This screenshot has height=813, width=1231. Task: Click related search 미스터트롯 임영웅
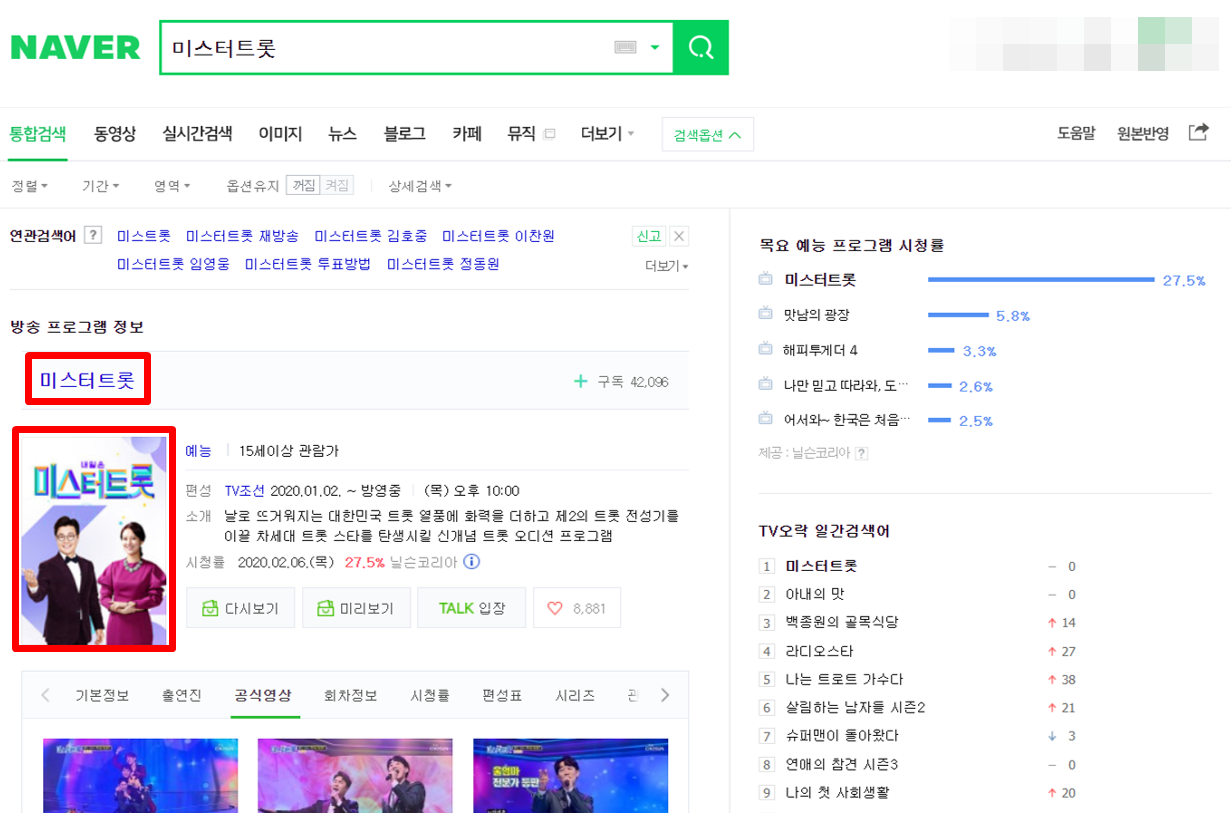(173, 264)
